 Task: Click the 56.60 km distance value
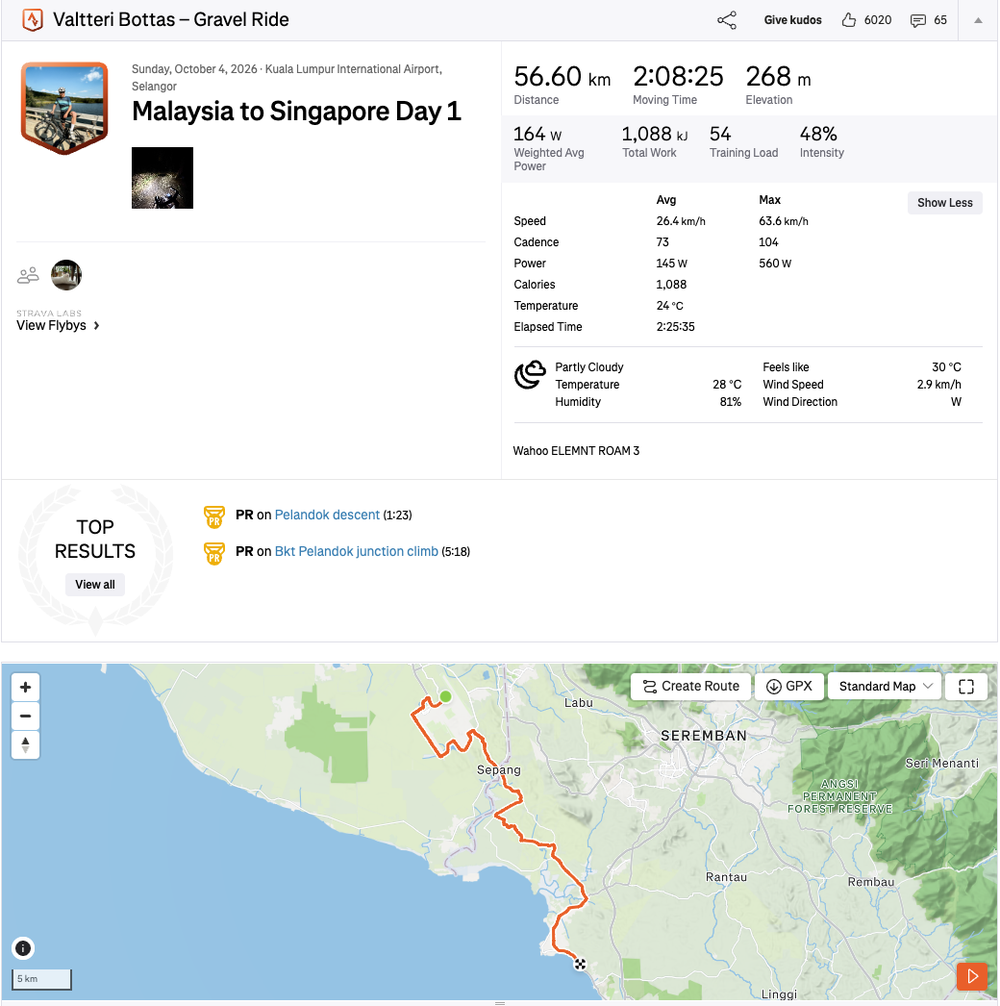click(562, 77)
